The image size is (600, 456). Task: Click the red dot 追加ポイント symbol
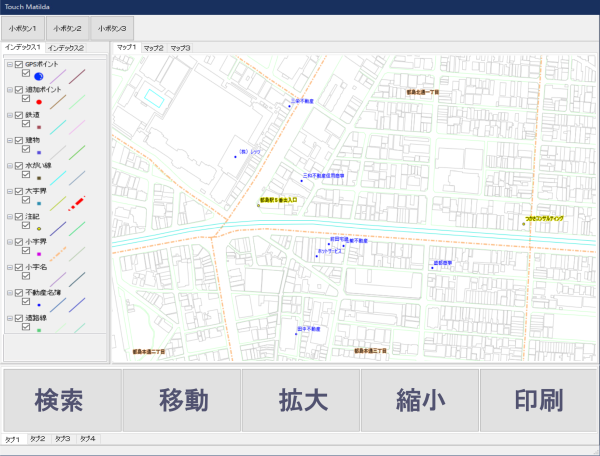[38, 101]
